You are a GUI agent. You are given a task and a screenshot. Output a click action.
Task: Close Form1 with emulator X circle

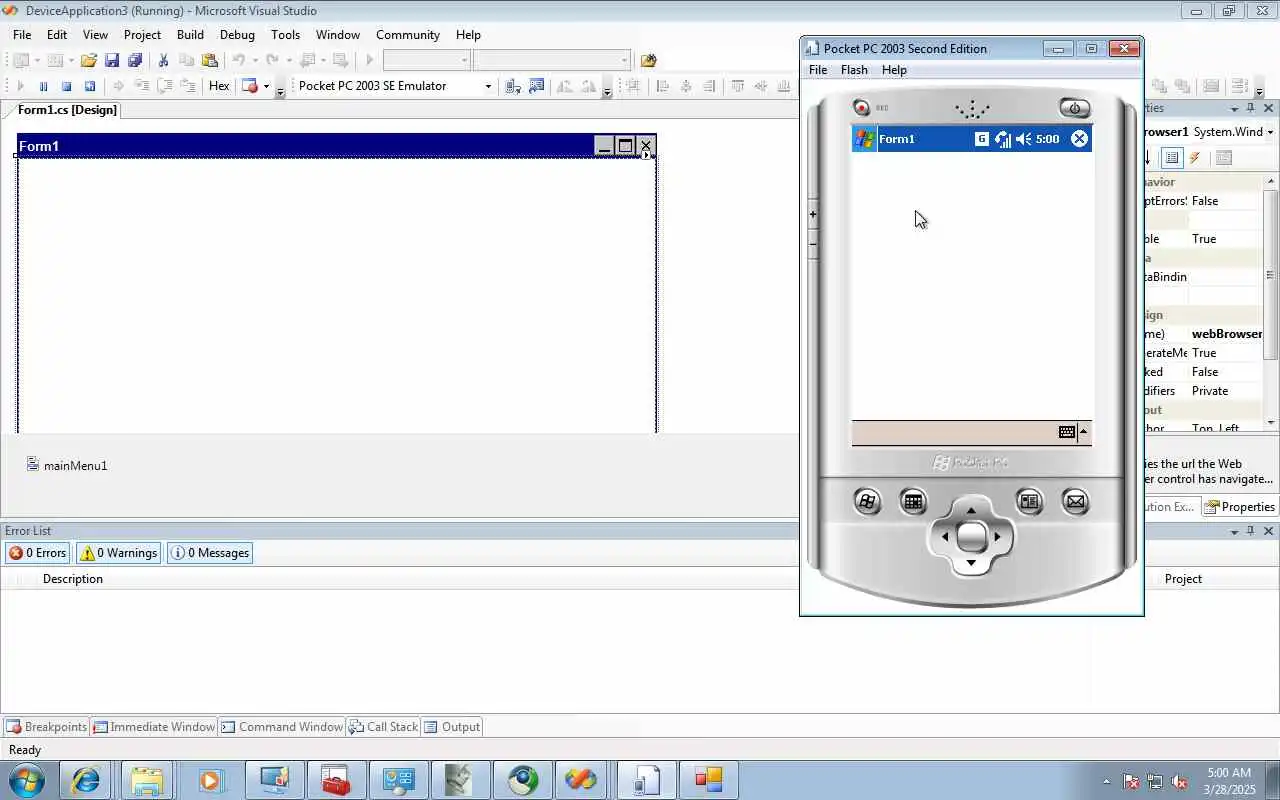click(1079, 139)
